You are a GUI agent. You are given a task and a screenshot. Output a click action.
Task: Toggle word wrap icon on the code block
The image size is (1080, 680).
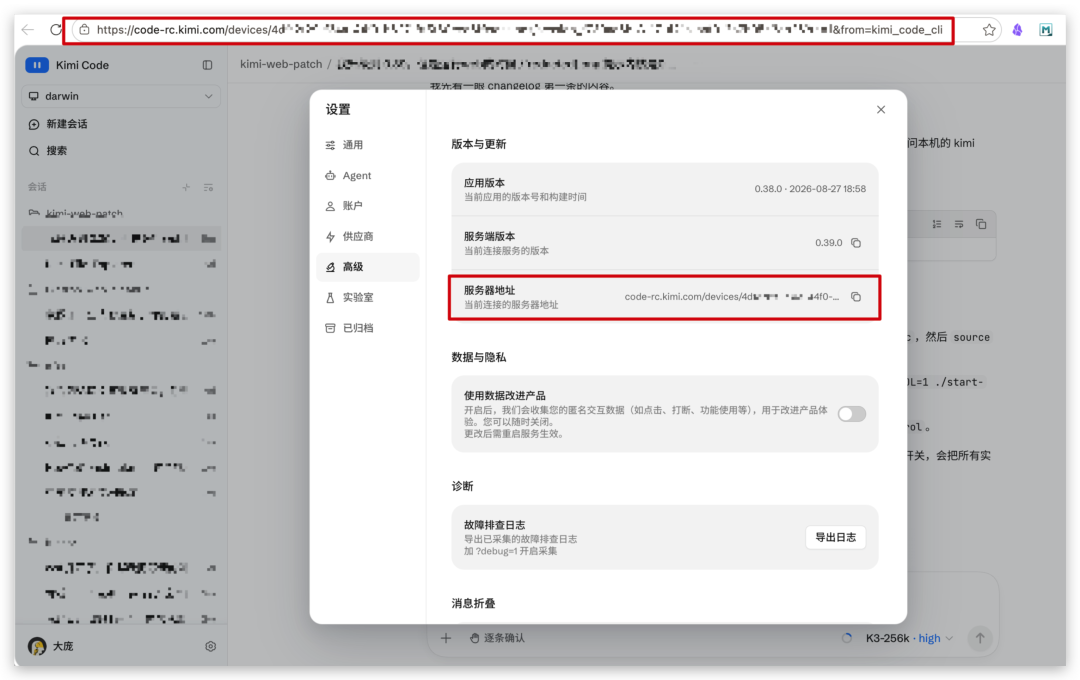(x=959, y=224)
